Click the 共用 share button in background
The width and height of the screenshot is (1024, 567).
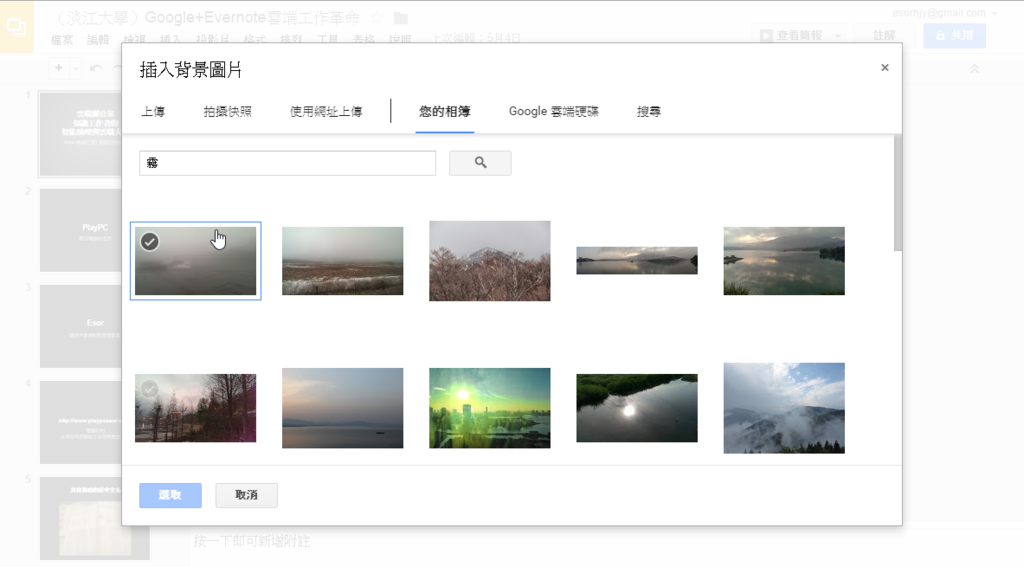click(x=954, y=35)
